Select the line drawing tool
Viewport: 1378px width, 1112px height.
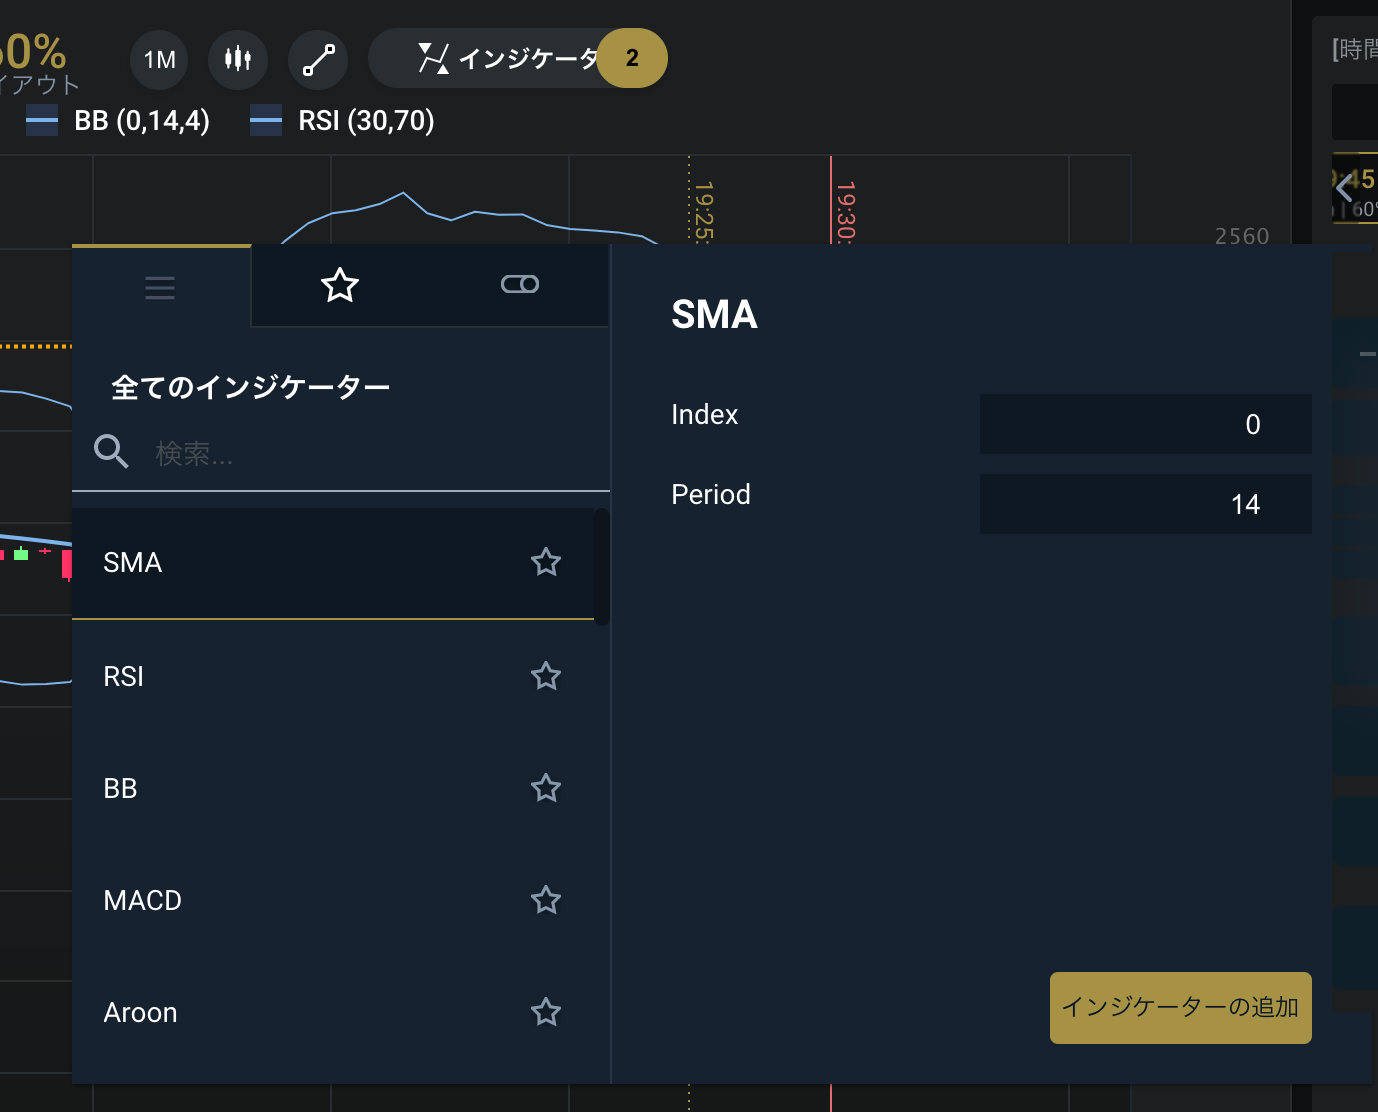[x=318, y=60]
